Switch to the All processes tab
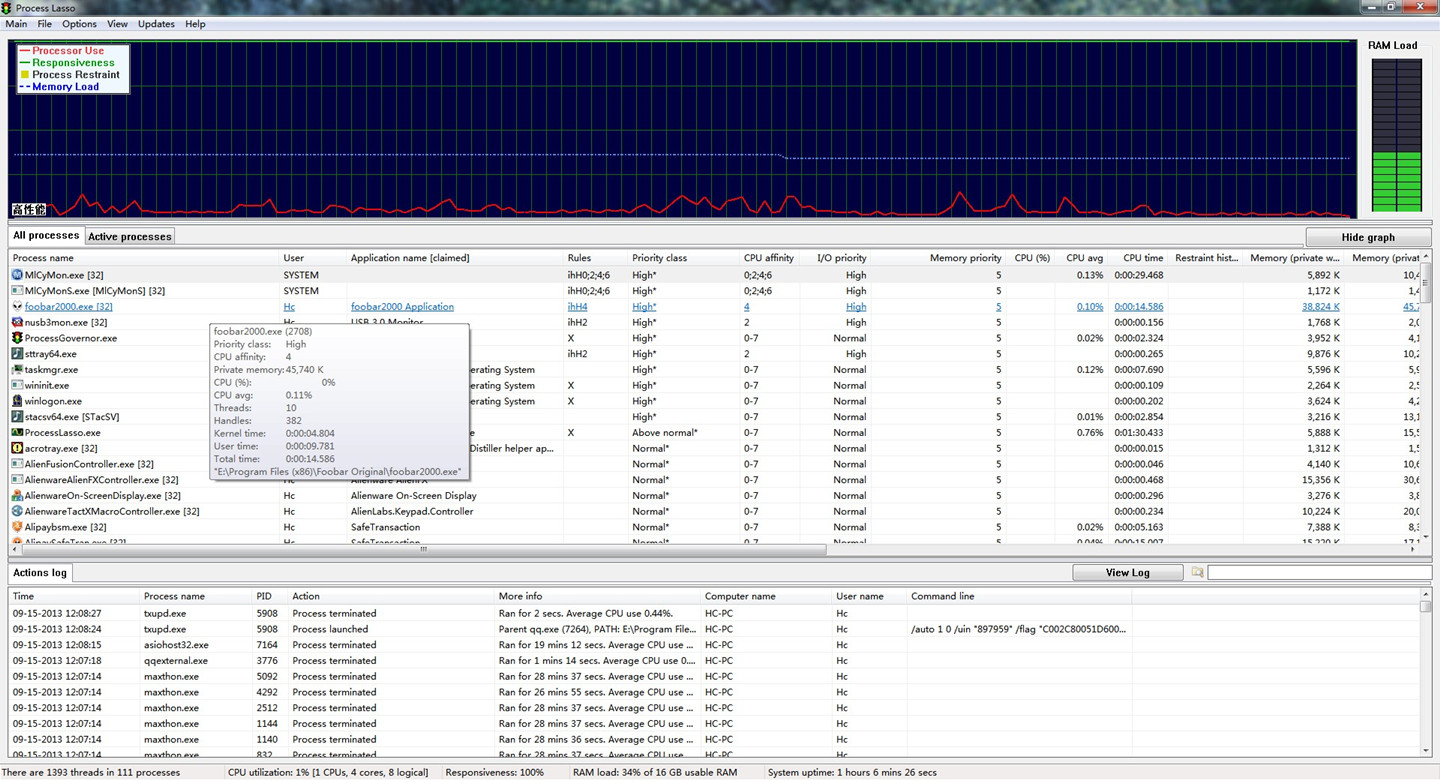The height and width of the screenshot is (780, 1440). pyautogui.click(x=46, y=236)
